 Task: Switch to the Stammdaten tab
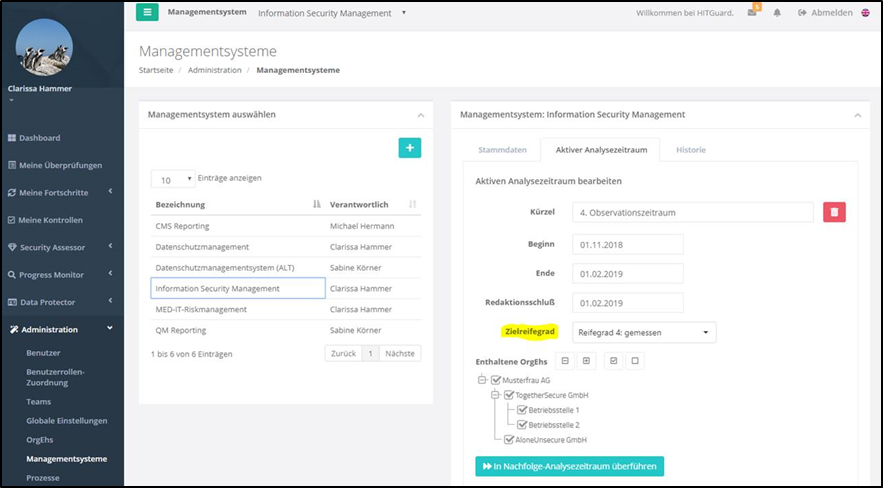(x=501, y=150)
